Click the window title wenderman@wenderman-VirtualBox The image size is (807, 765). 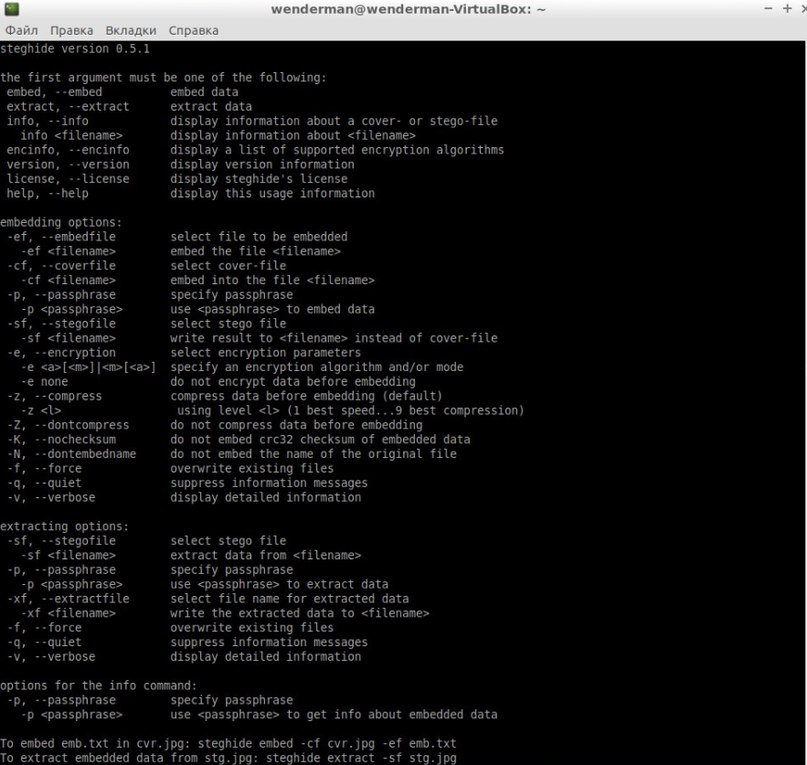click(x=408, y=9)
